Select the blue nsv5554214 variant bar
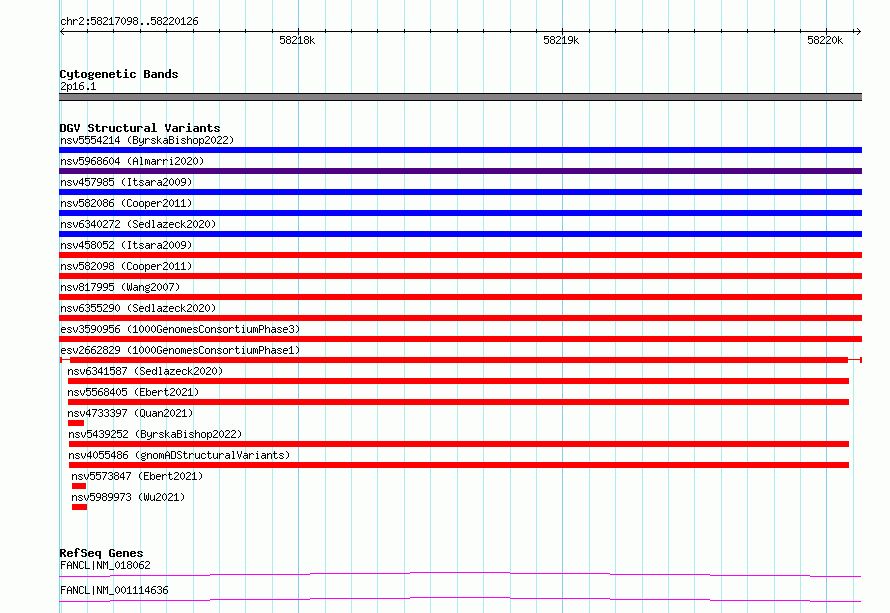The width and height of the screenshot is (890, 613). pyautogui.click(x=460, y=150)
